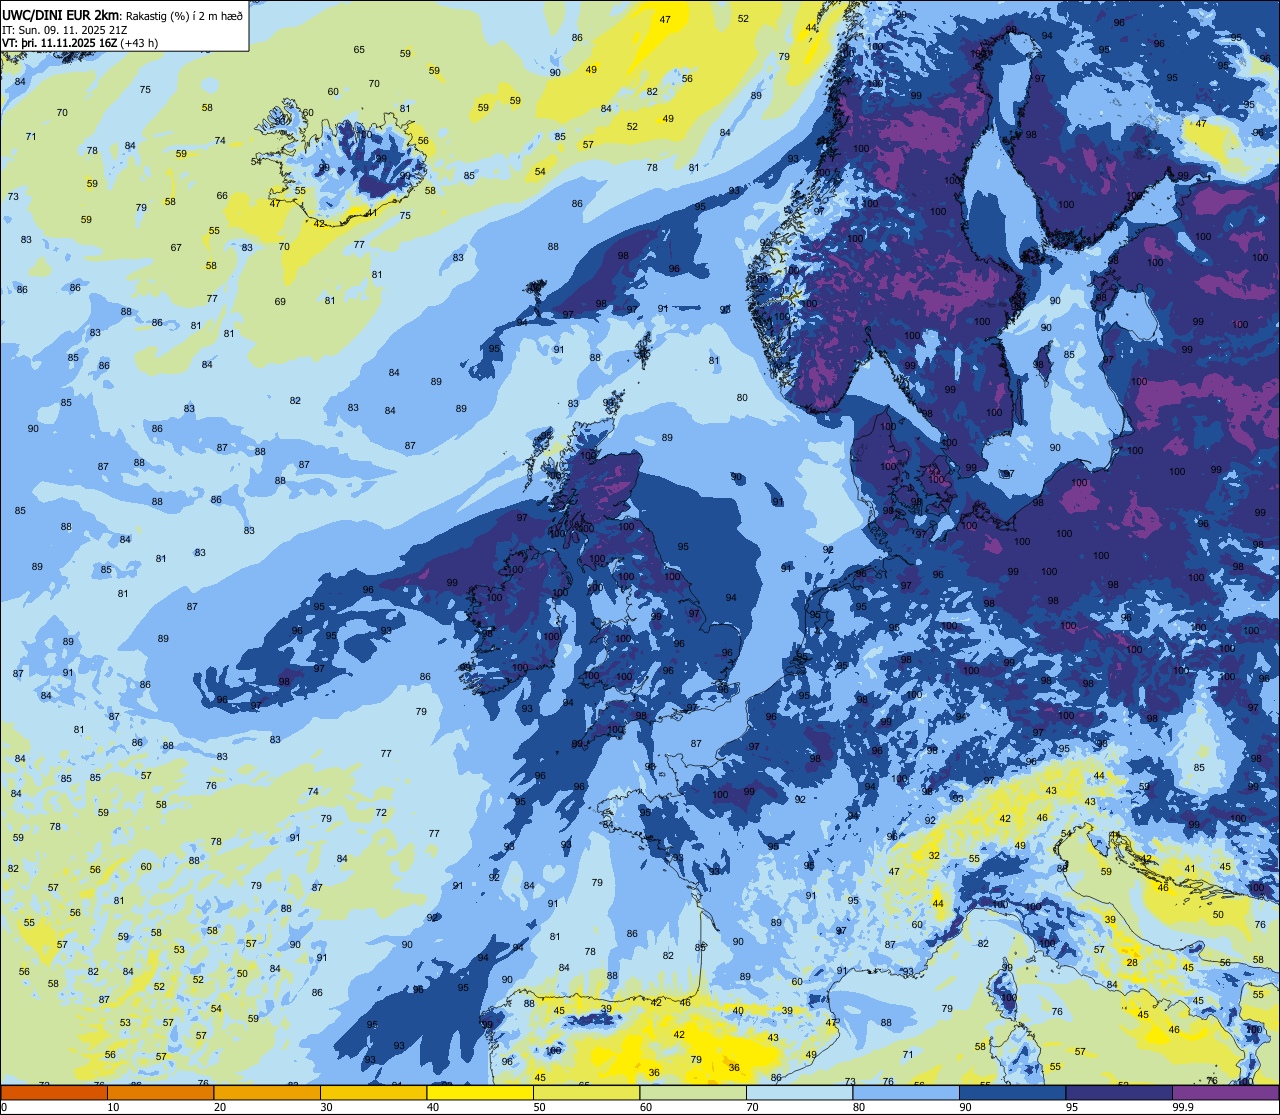
Task: Click the navy 95–99.9 legend swatch
Action: coord(1119,1093)
